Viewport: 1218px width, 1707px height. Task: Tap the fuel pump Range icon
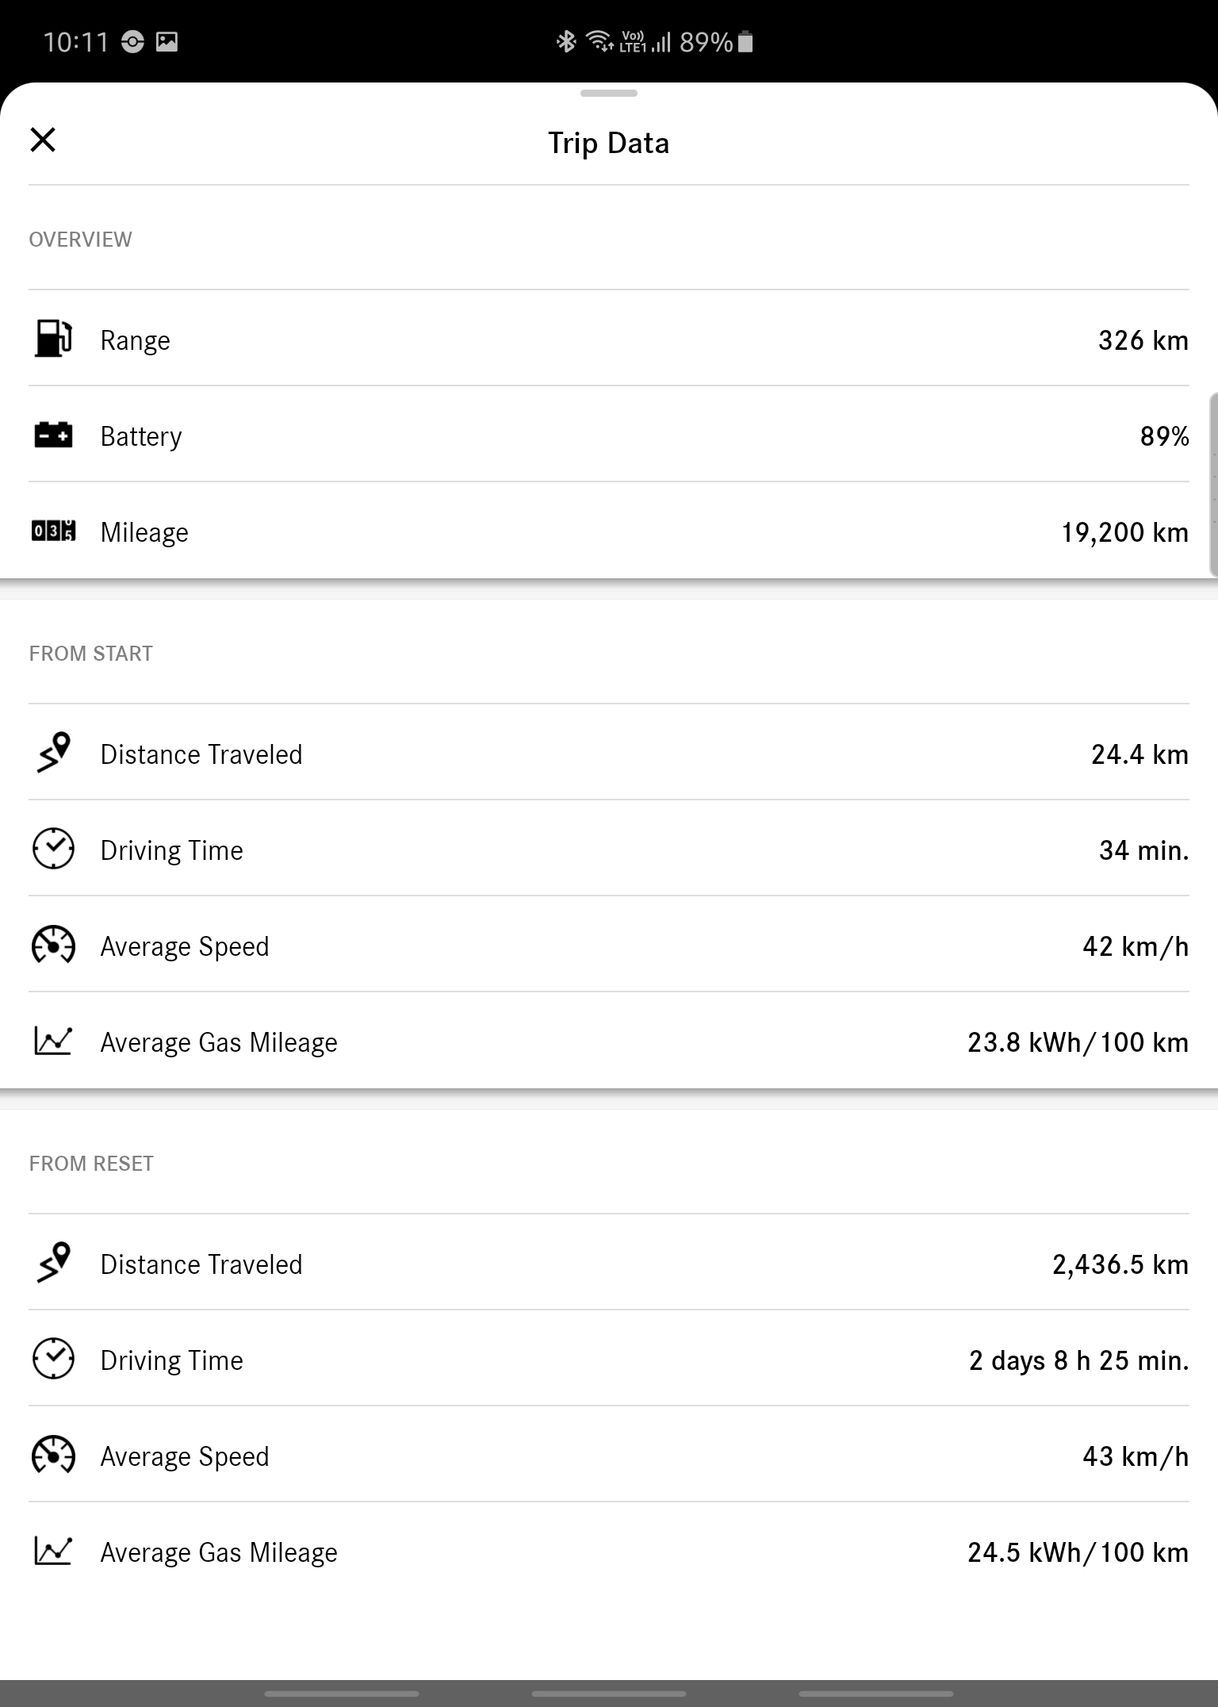(53, 338)
